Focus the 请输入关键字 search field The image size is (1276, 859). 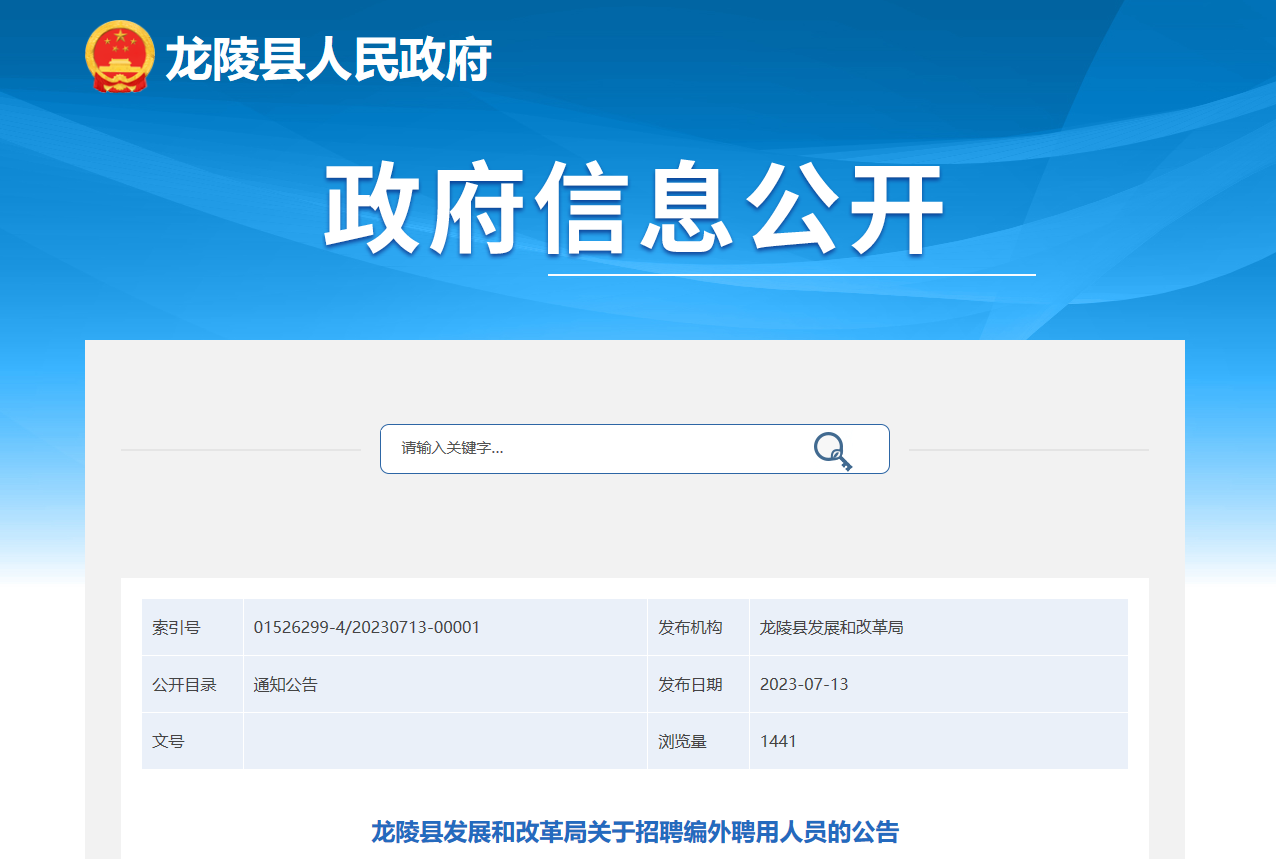(x=590, y=449)
